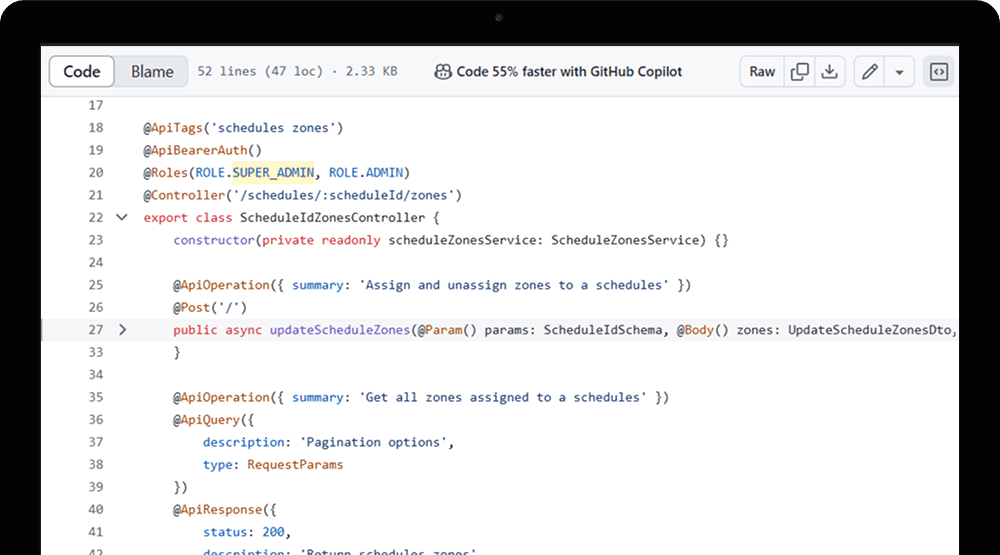Edit file with pencil icon
This screenshot has height=555, width=1000.
870,72
